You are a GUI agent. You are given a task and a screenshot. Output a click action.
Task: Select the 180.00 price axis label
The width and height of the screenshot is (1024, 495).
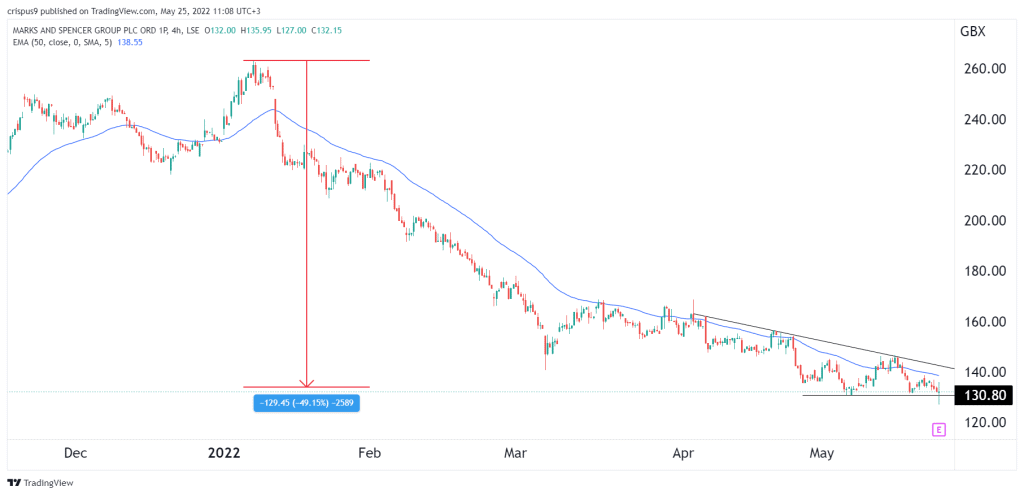985,271
